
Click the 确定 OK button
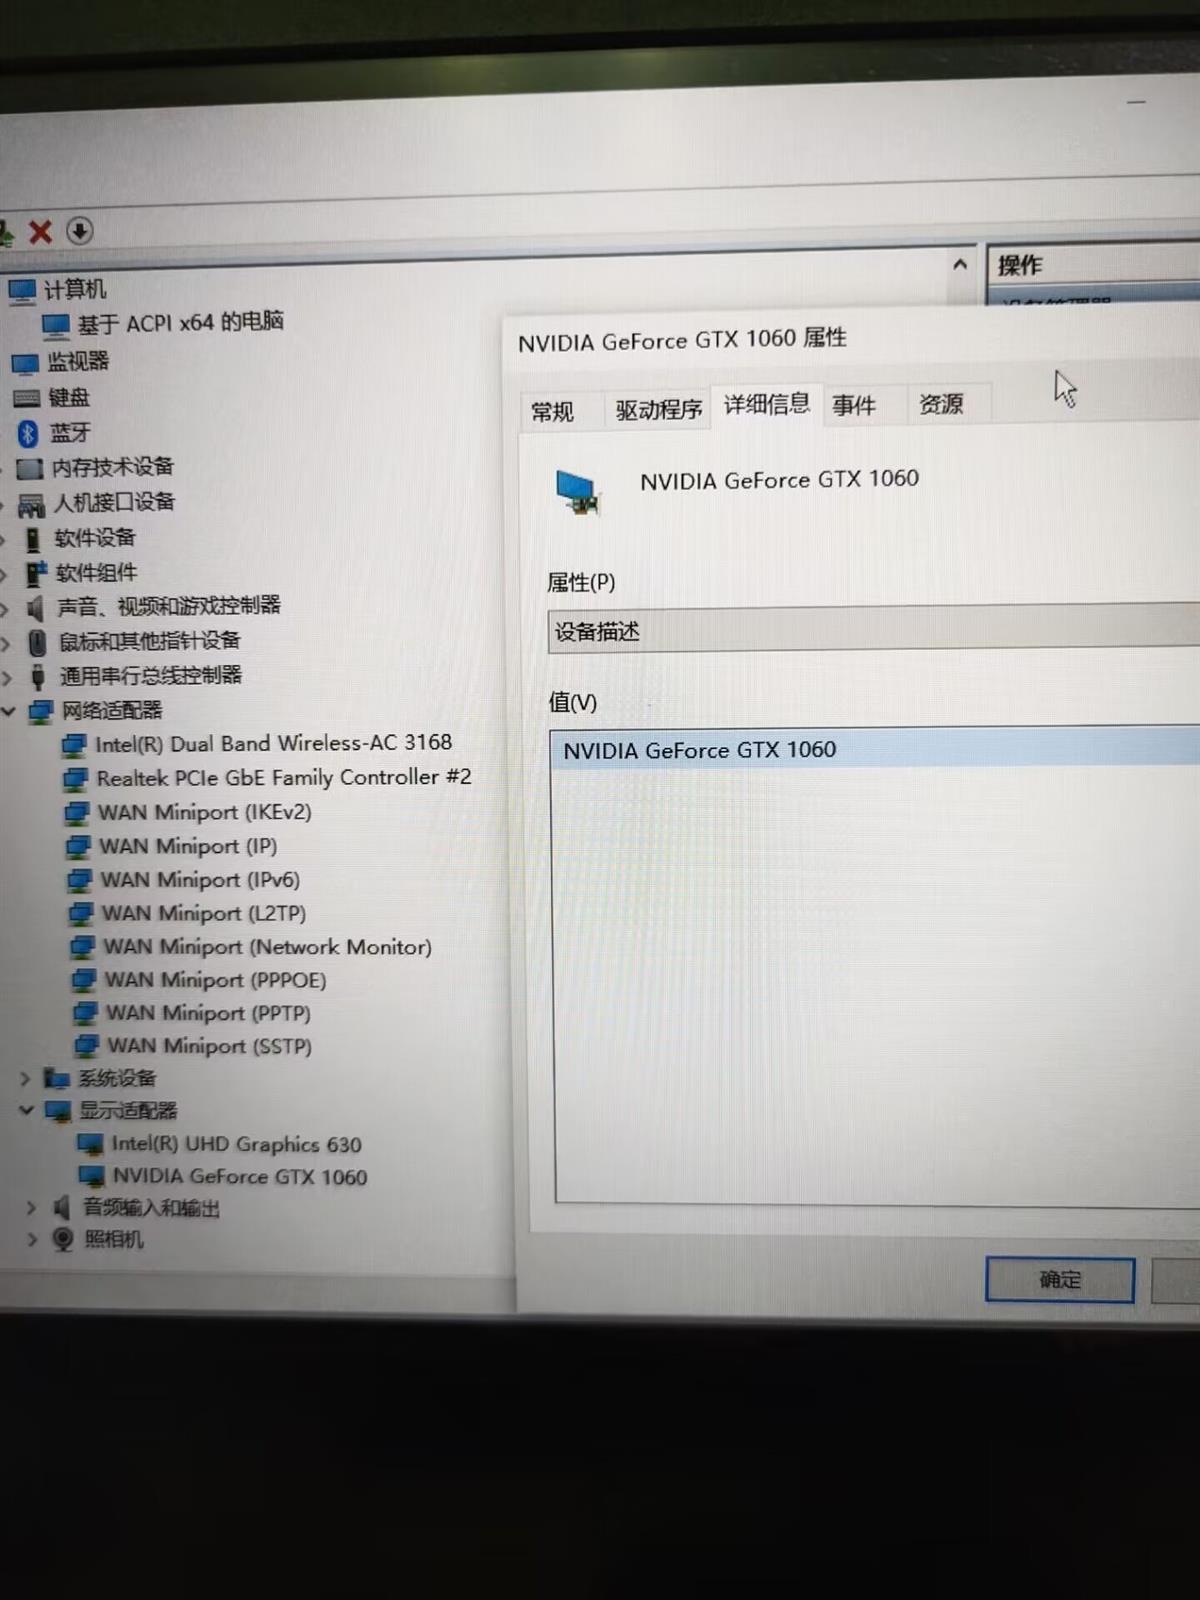(x=1059, y=1280)
